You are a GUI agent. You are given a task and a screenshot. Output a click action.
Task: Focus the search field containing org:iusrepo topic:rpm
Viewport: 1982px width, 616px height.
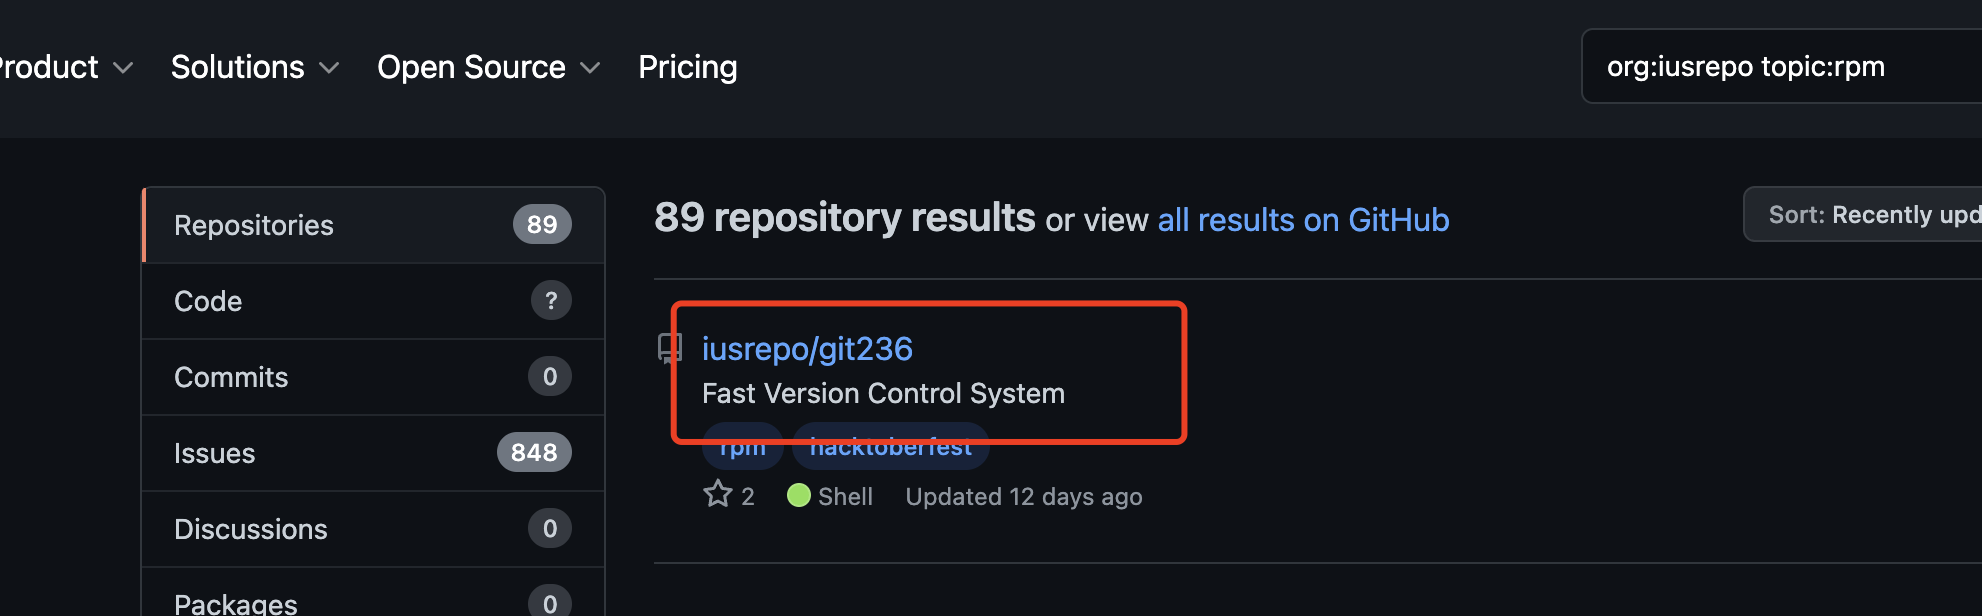[x=1780, y=66]
